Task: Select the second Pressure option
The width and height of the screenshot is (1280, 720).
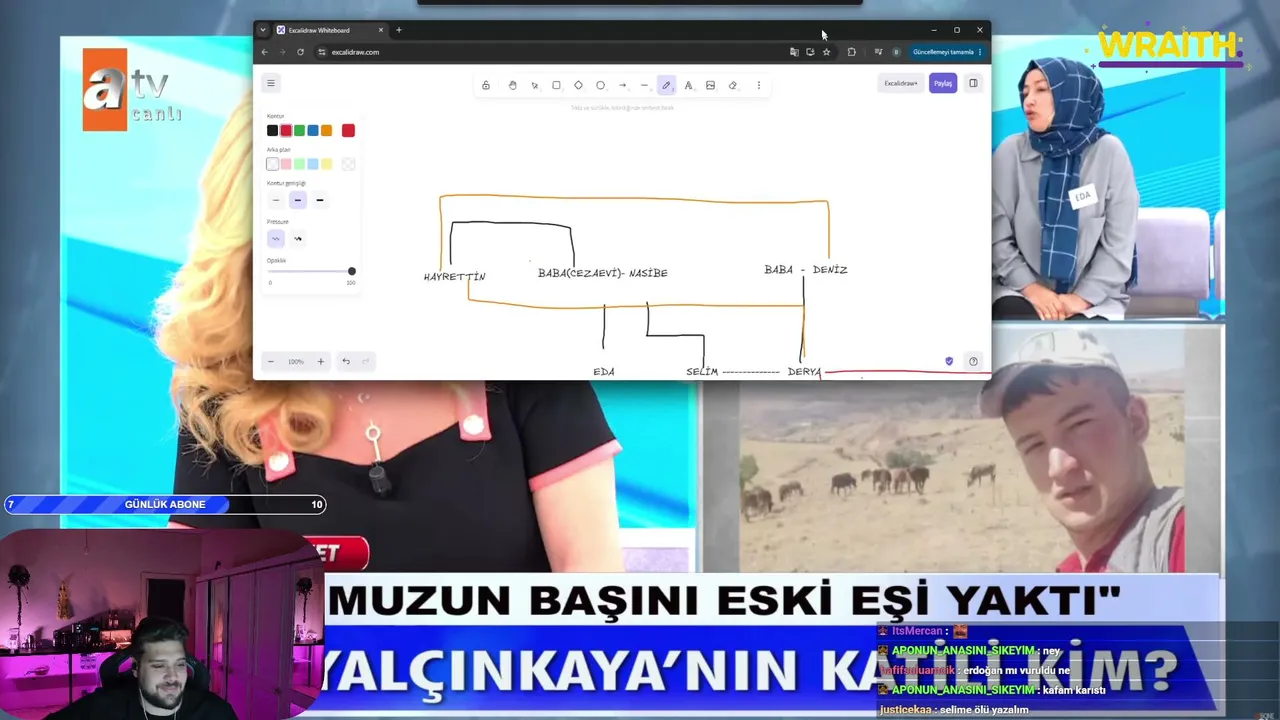Action: tap(297, 238)
